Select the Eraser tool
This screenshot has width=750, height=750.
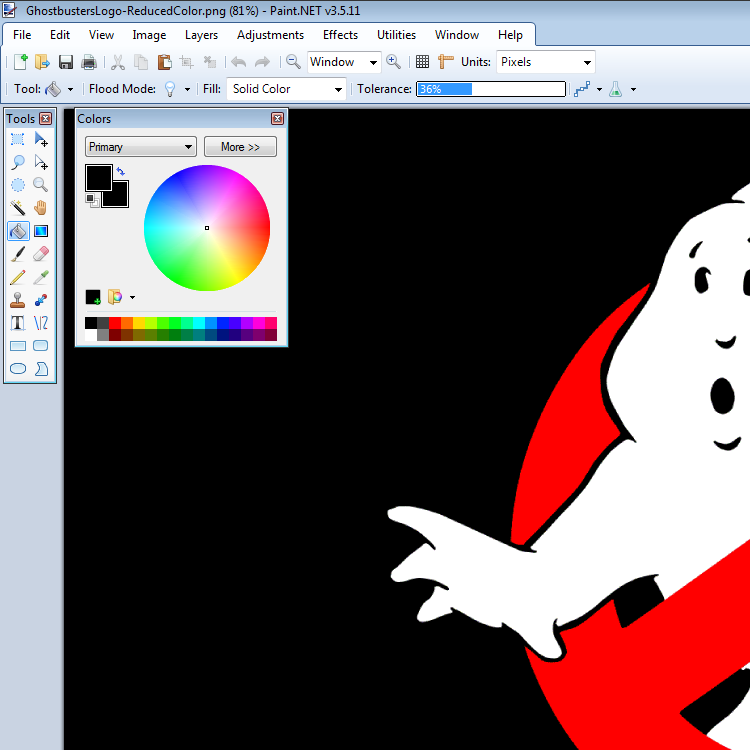point(41,254)
